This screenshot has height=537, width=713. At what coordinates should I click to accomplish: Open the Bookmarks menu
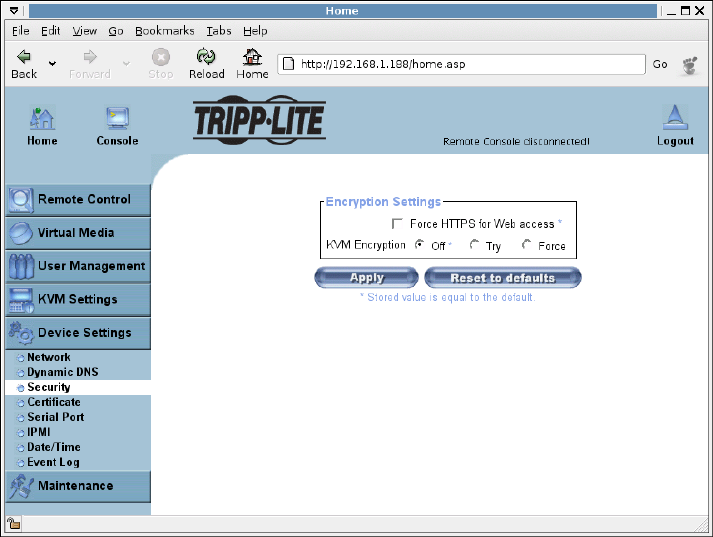[165, 31]
